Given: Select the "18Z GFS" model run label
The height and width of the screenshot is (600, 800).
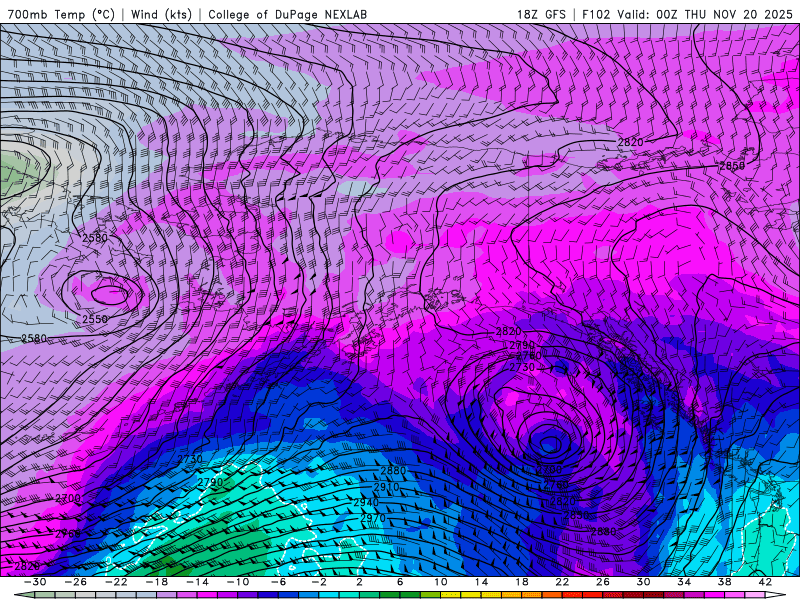Looking at the screenshot, I should tap(541, 15).
